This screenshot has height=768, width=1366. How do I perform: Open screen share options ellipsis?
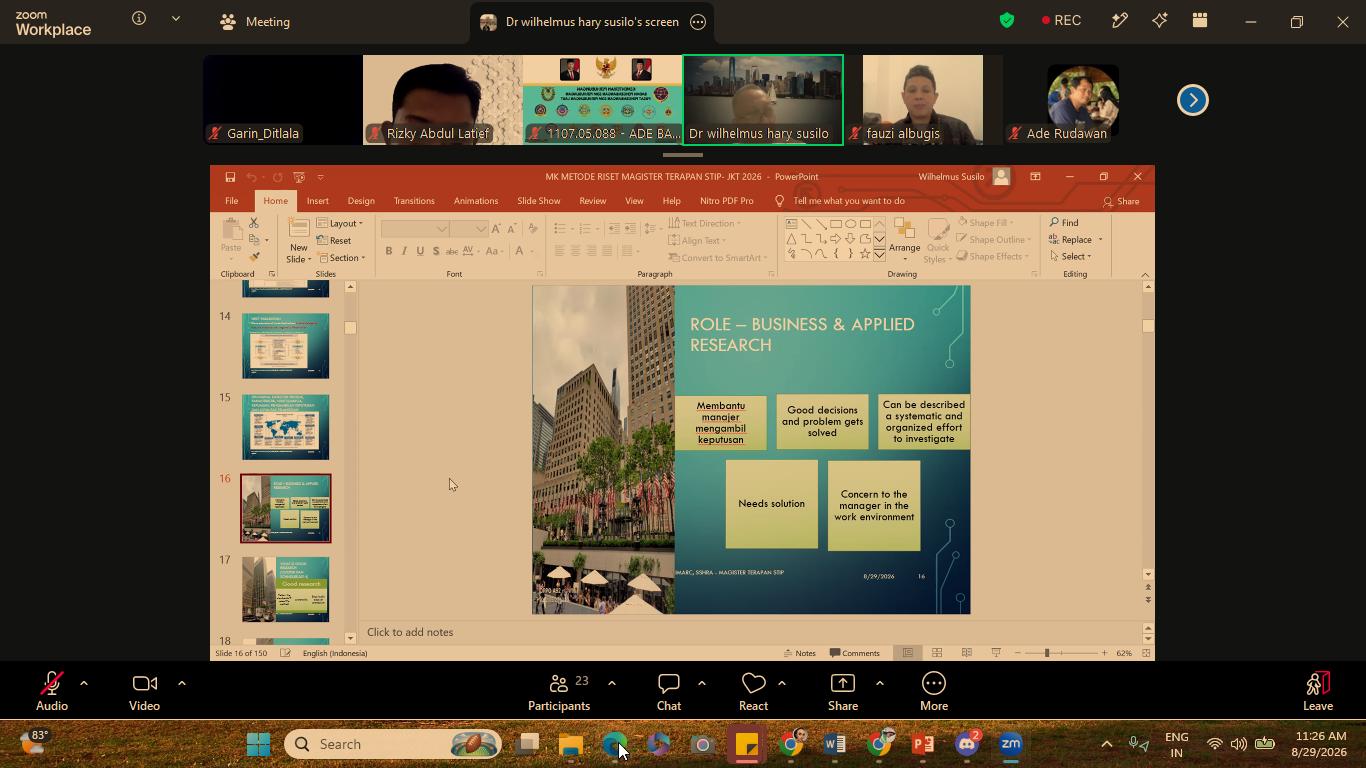pos(698,22)
